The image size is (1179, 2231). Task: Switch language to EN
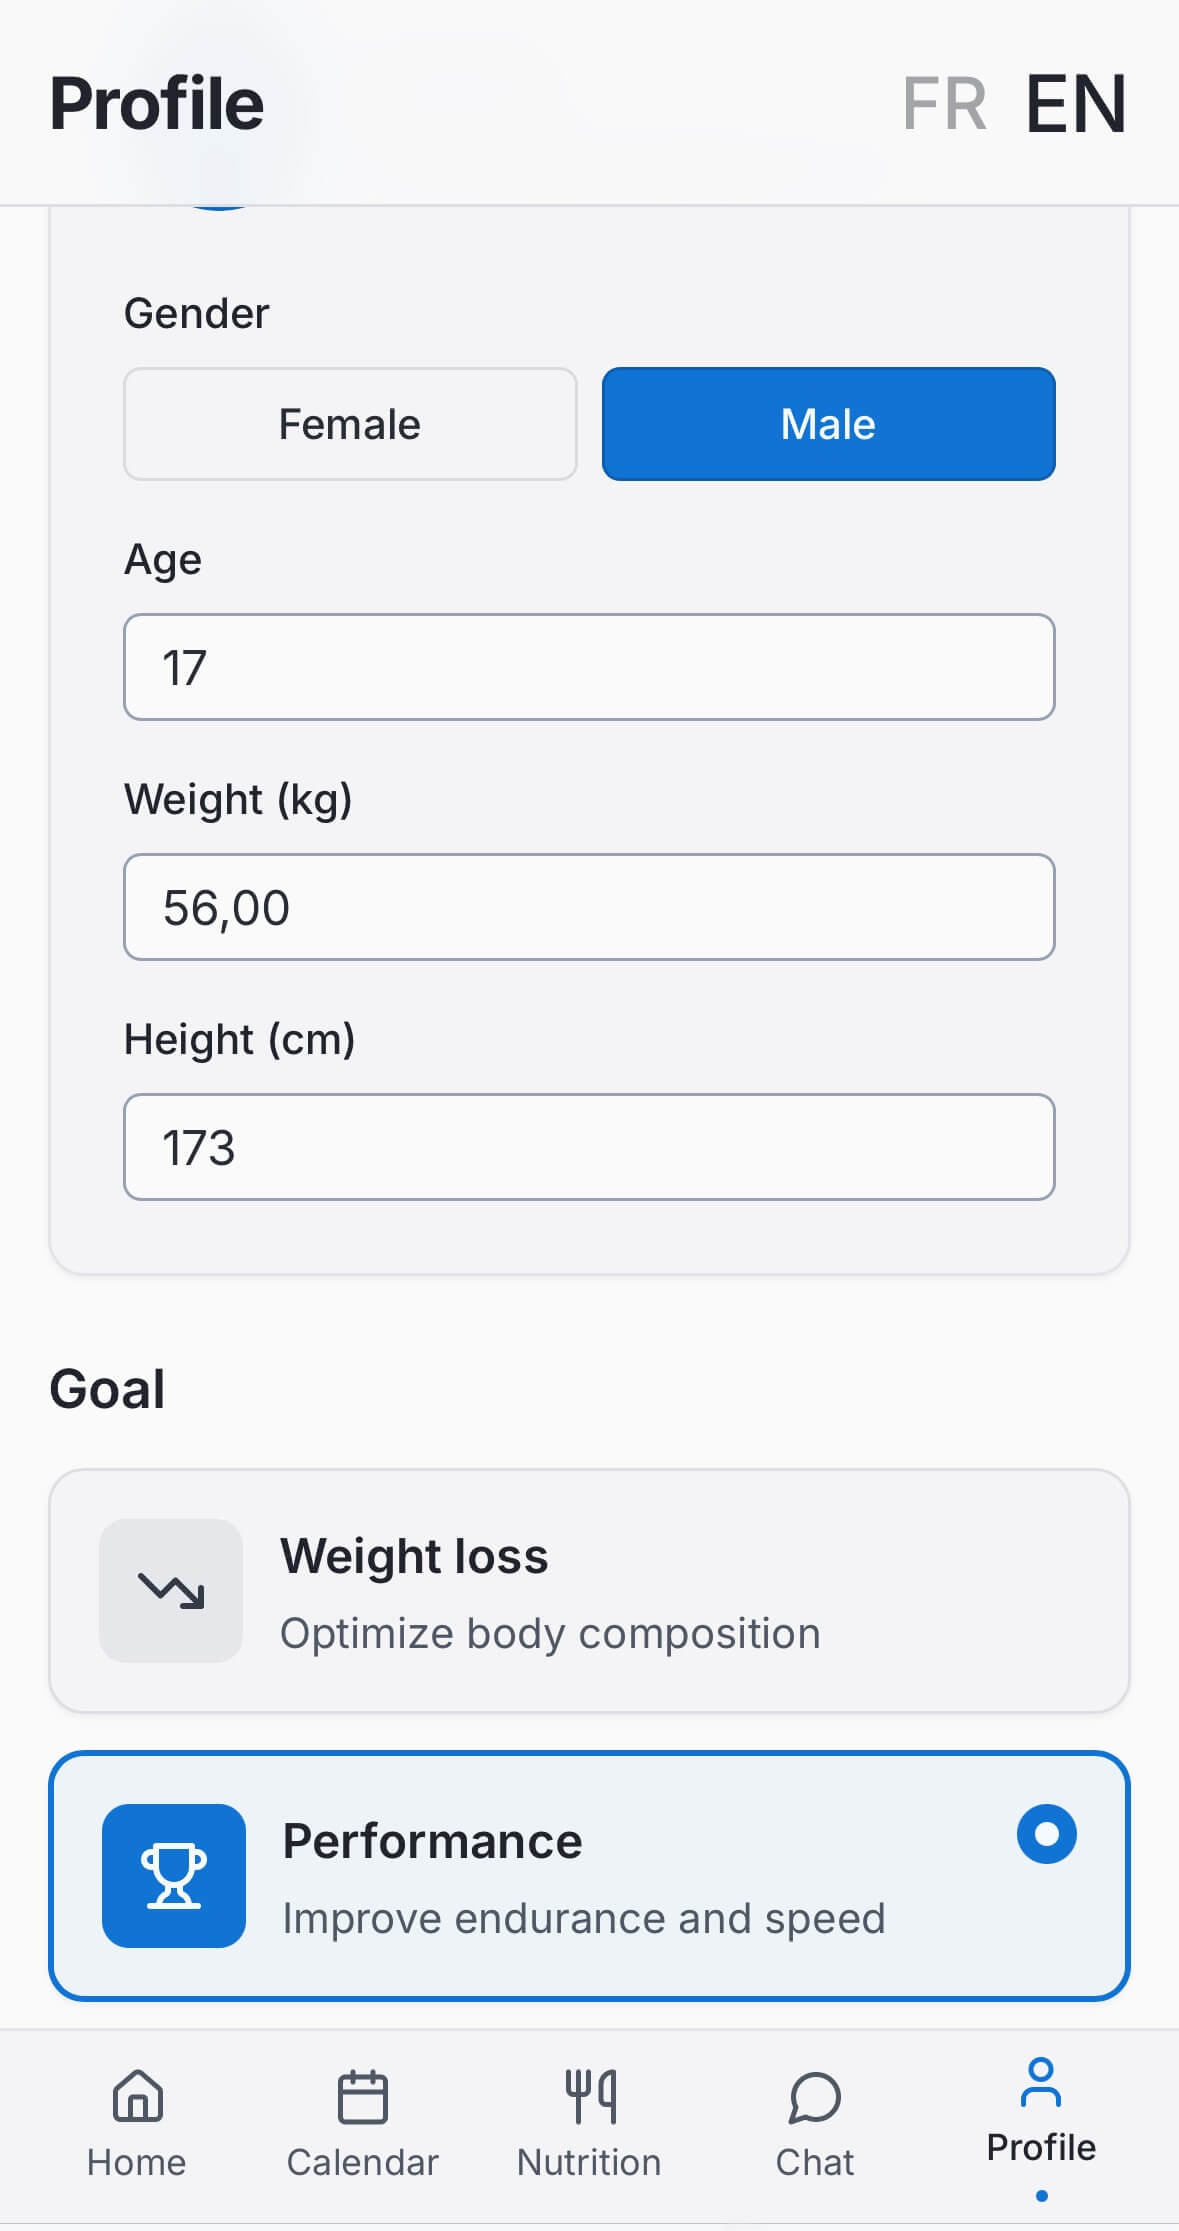1076,104
